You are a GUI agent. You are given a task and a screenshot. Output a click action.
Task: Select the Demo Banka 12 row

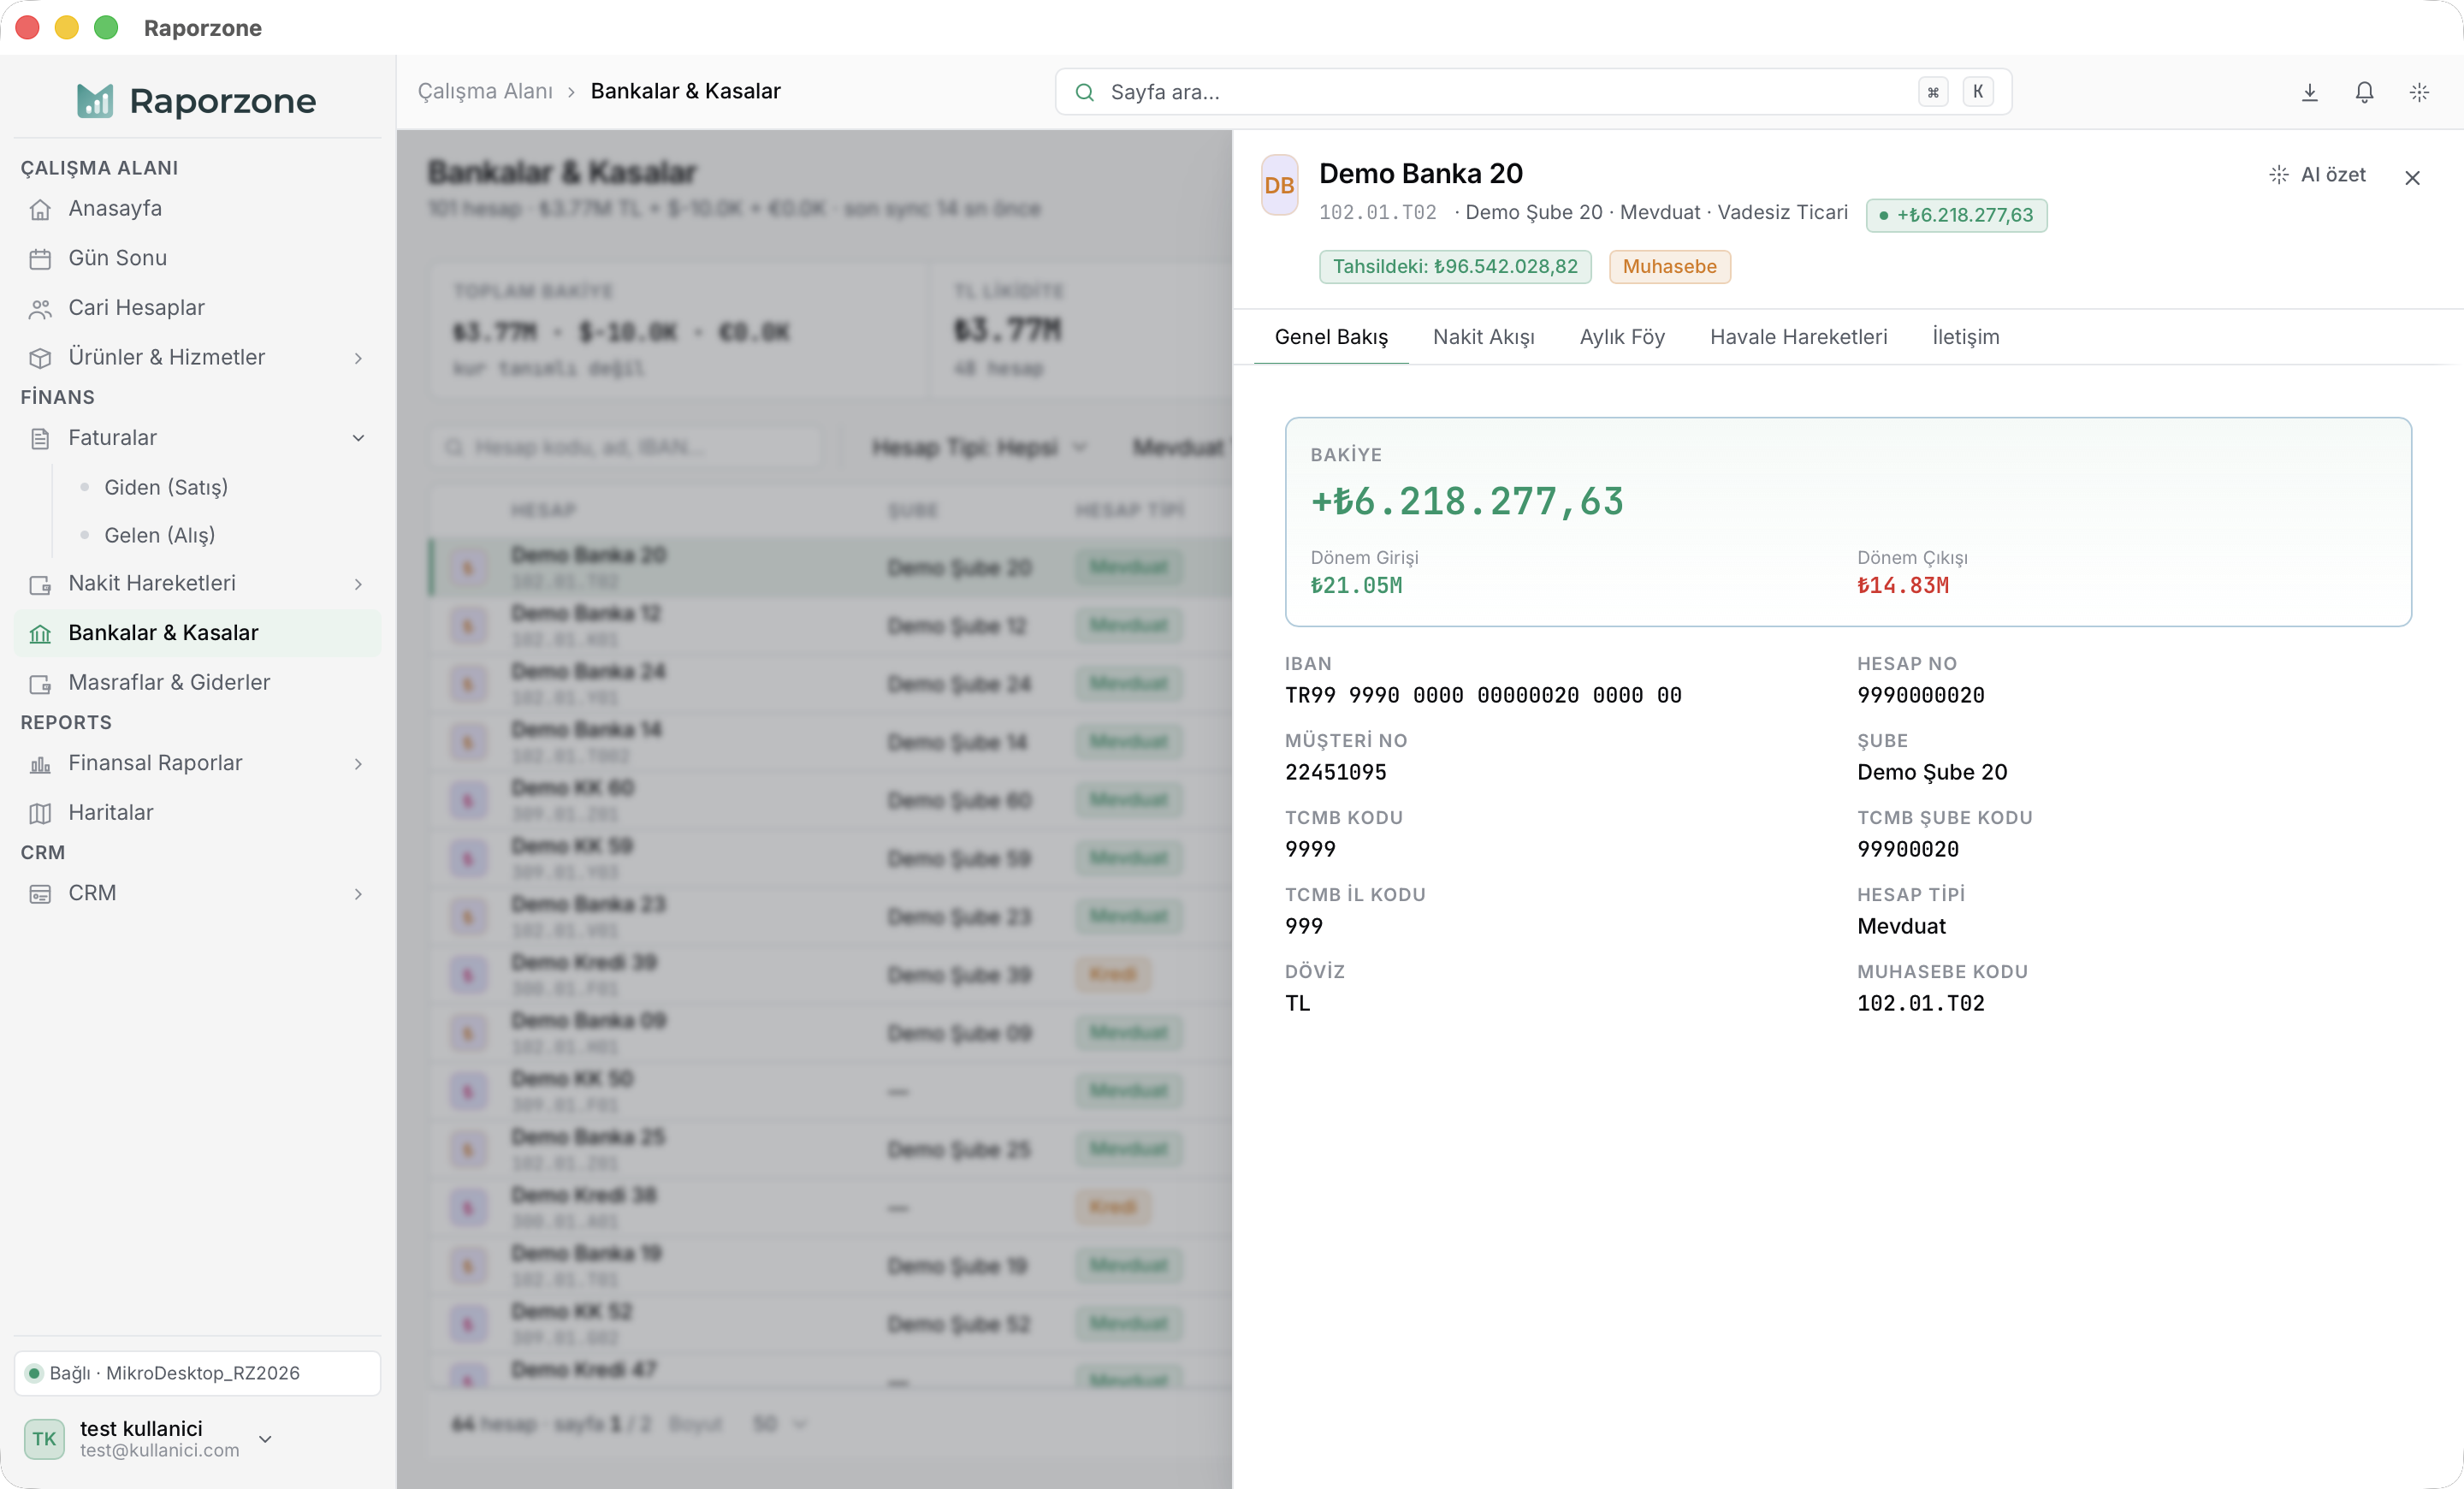[830, 625]
